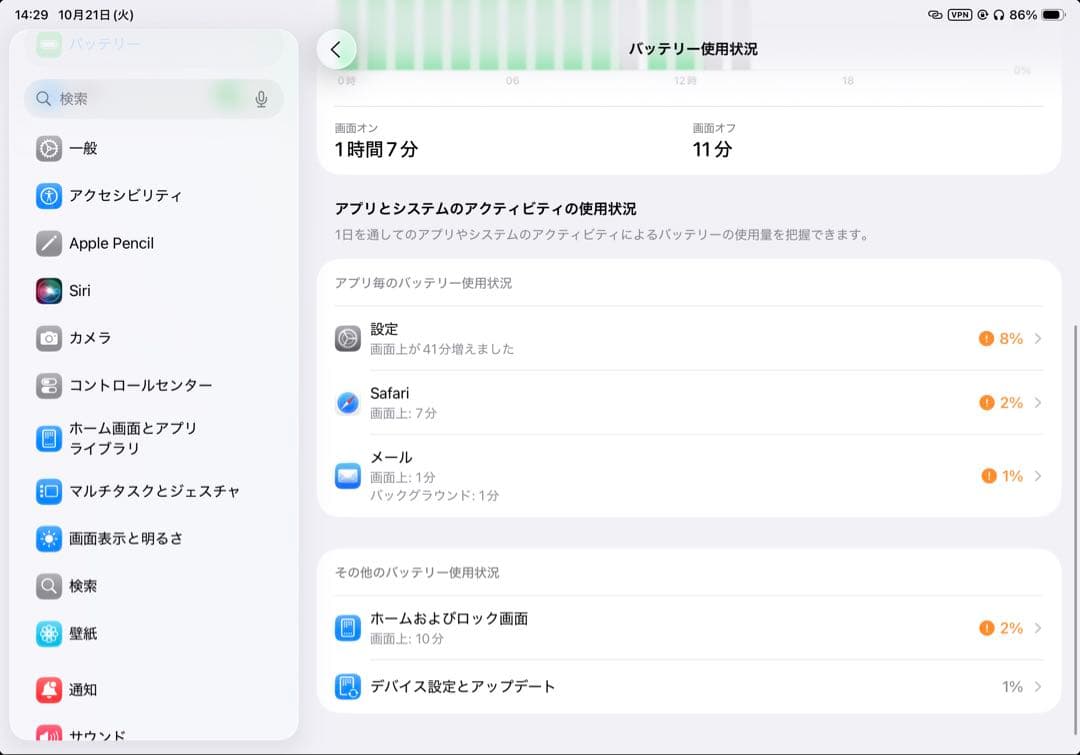Click the 壁紙 sidebar icon
1080x755 pixels.
[x=49, y=634]
